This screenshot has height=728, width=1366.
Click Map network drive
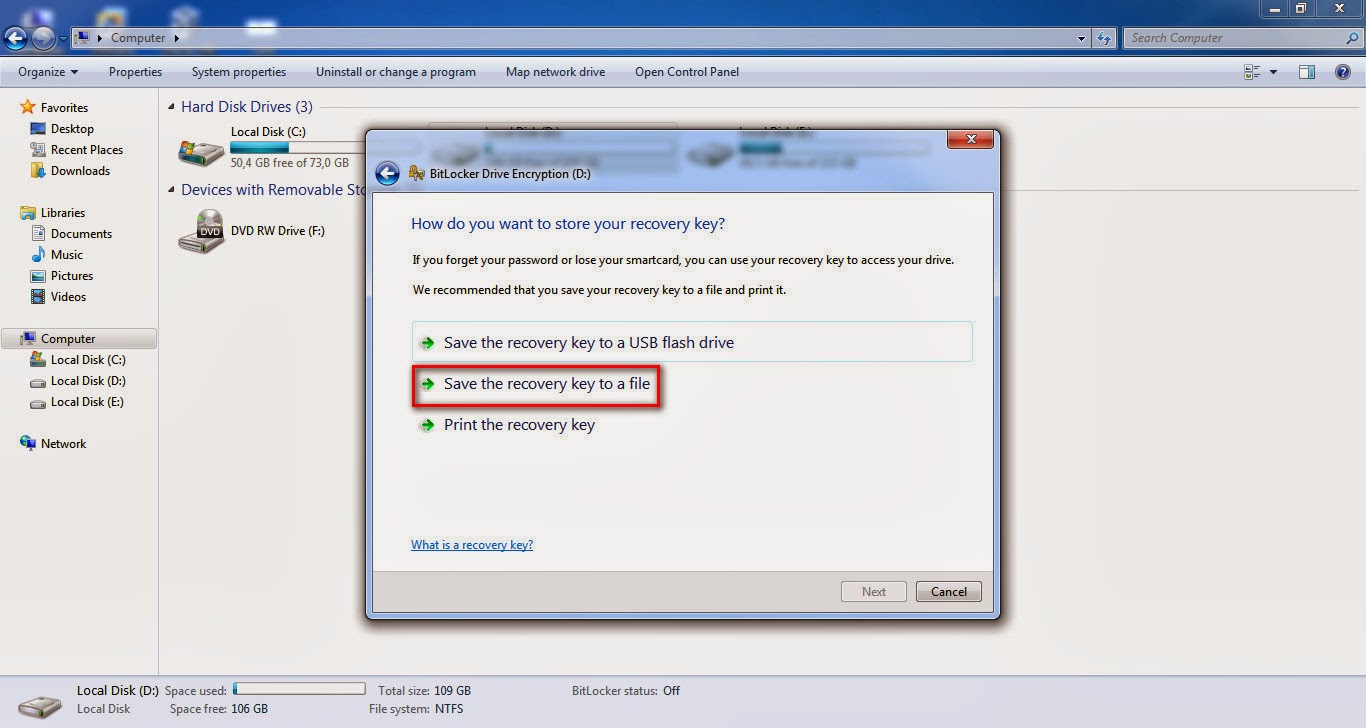point(555,72)
